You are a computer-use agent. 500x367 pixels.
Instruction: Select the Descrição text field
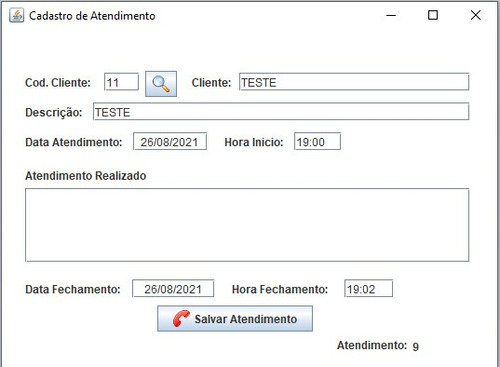(281, 112)
